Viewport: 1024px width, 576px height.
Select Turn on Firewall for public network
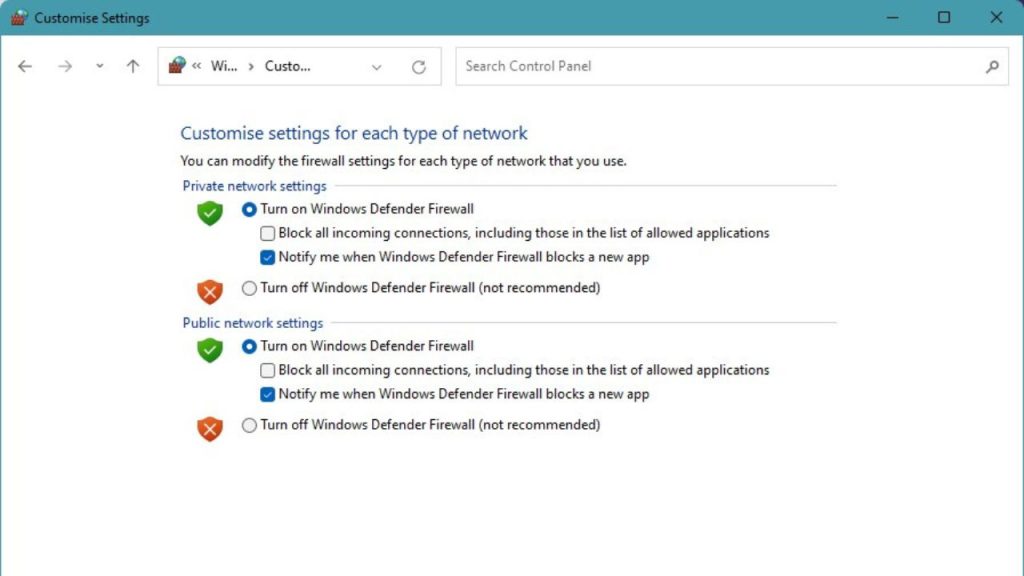(x=249, y=347)
